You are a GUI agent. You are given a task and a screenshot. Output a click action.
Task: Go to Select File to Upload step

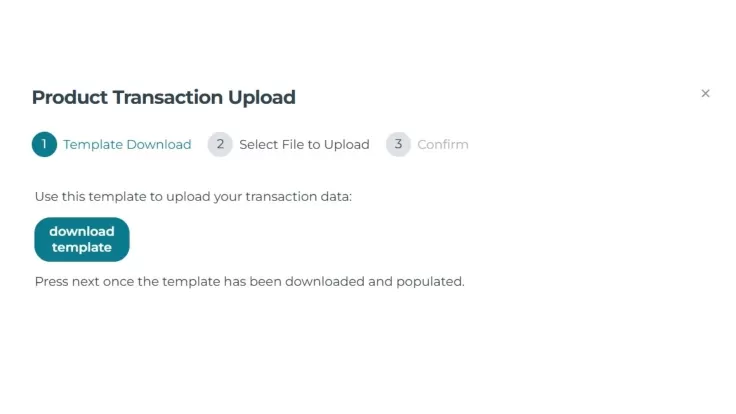click(304, 145)
